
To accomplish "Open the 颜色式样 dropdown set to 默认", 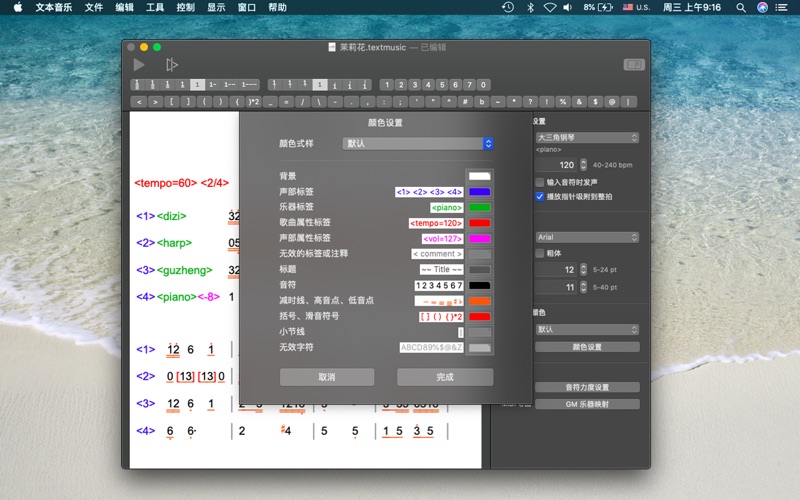I will (418, 144).
